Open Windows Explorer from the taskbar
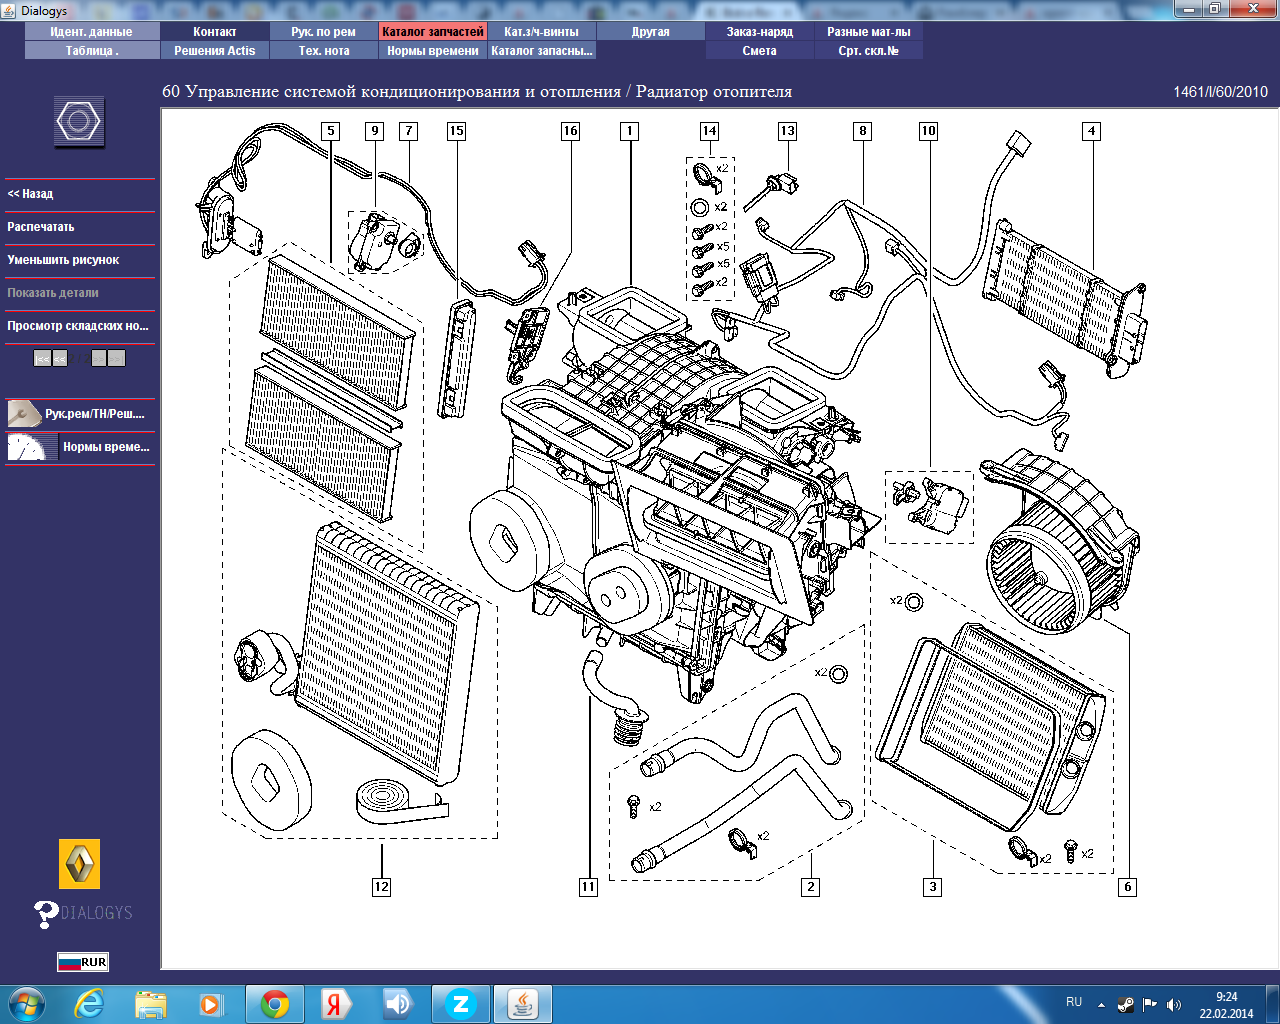 point(151,1004)
